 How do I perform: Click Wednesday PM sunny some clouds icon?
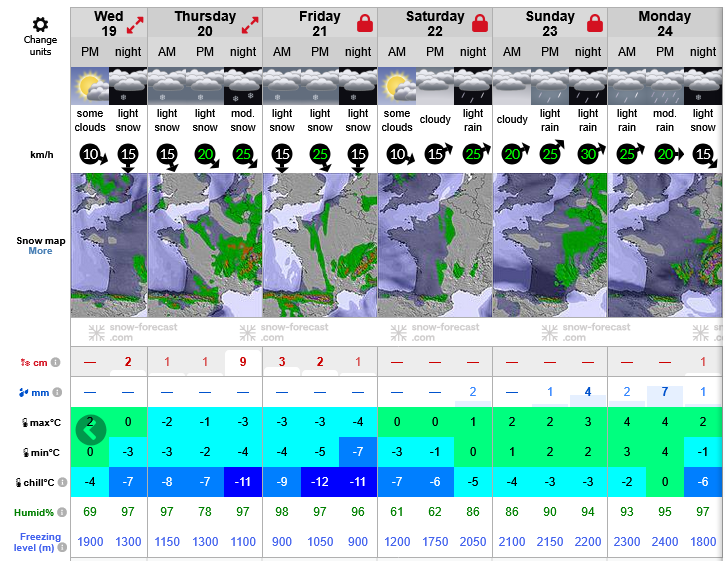pyautogui.click(x=90, y=86)
